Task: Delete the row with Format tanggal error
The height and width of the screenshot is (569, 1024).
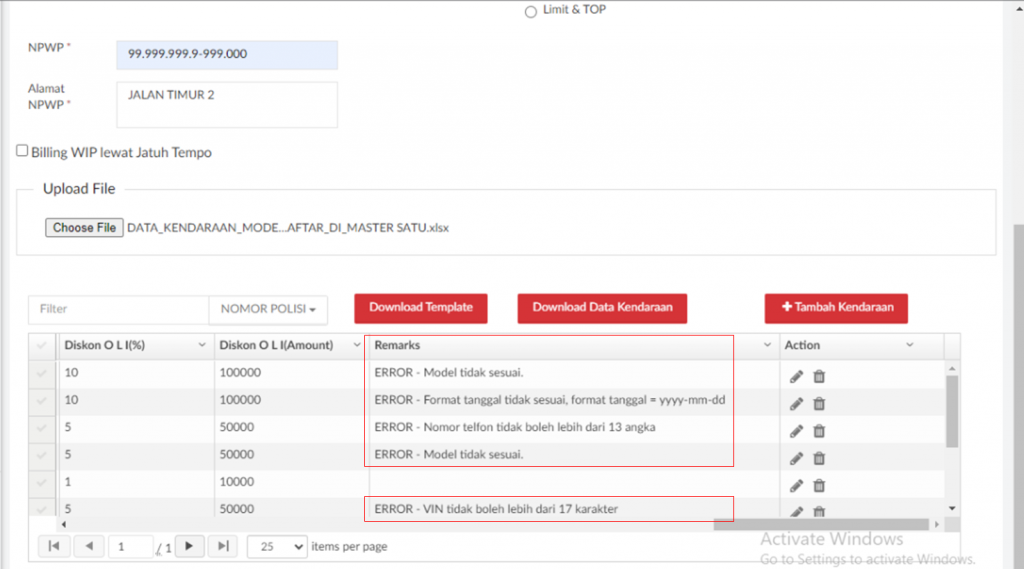Action: point(819,404)
